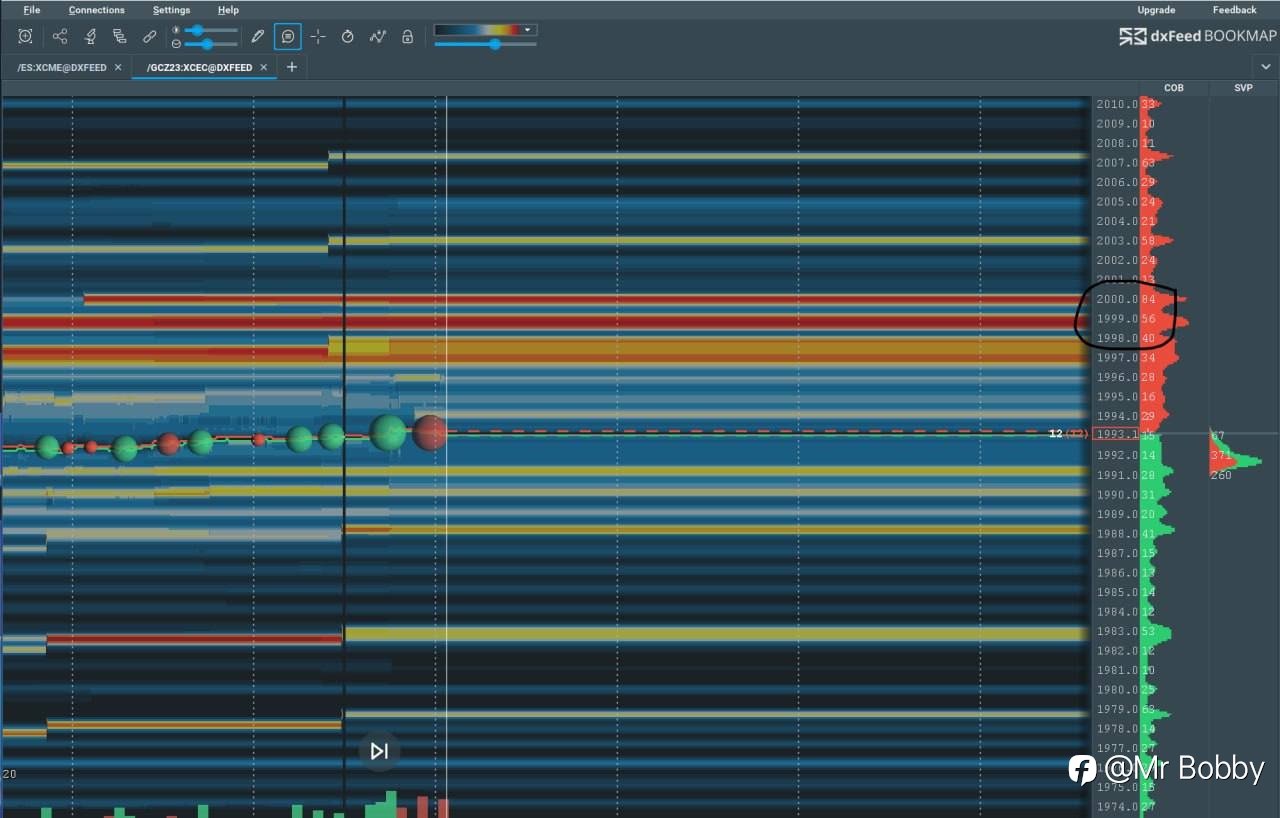Click the share icon in toolbar
Viewport: 1280px width, 818px height.
tap(60, 36)
